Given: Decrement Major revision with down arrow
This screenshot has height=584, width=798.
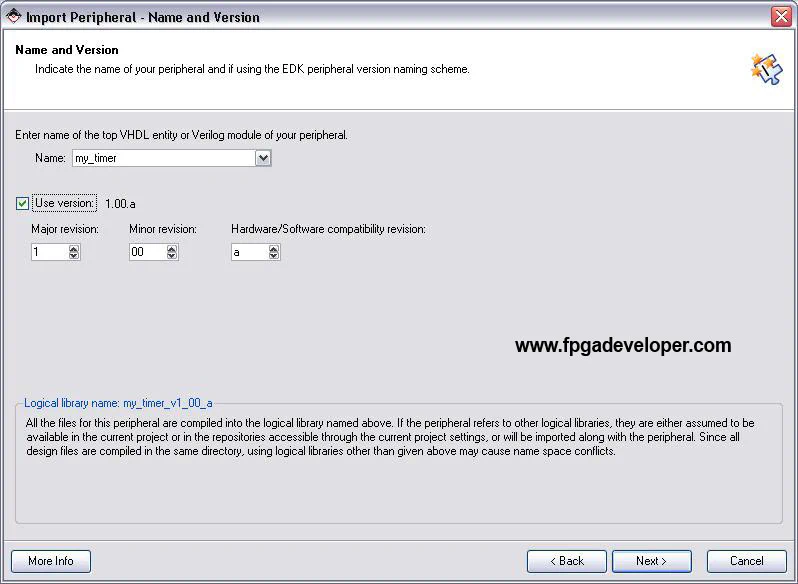Looking at the screenshot, I should [74, 256].
